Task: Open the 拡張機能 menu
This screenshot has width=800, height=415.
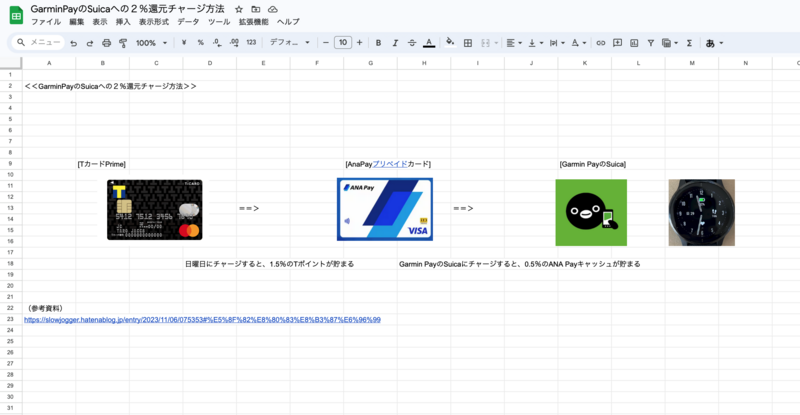Action: click(253, 22)
